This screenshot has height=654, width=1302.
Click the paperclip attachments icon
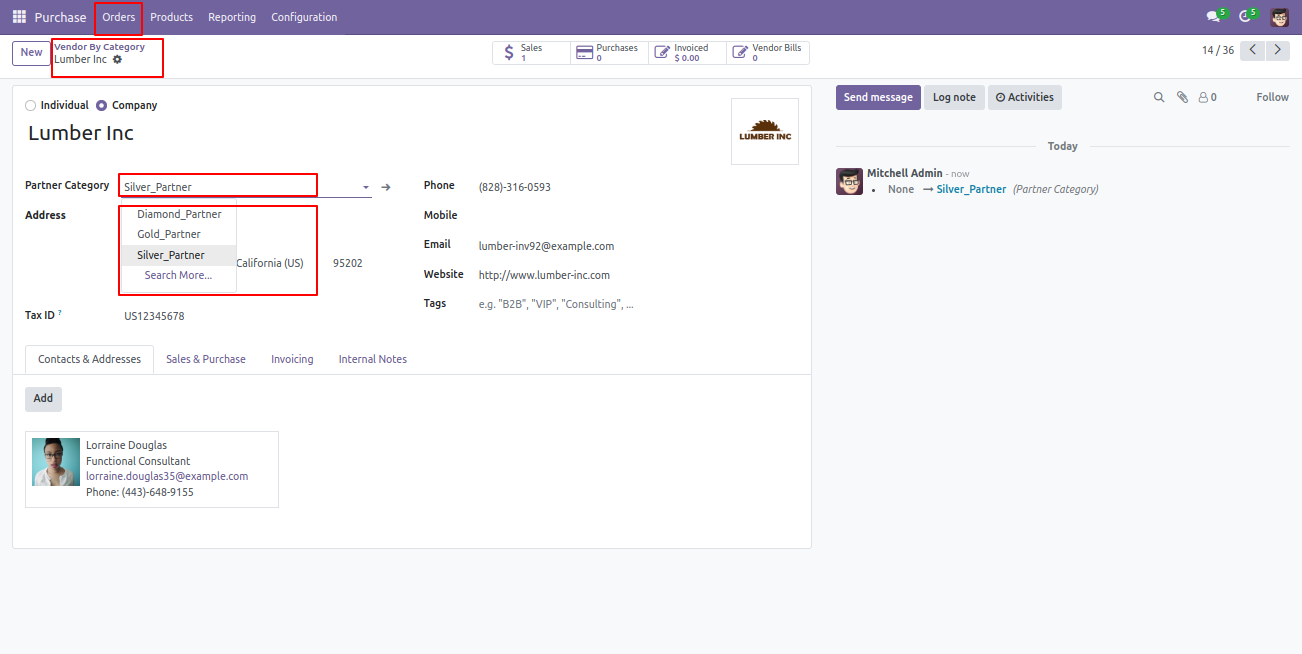(1182, 97)
